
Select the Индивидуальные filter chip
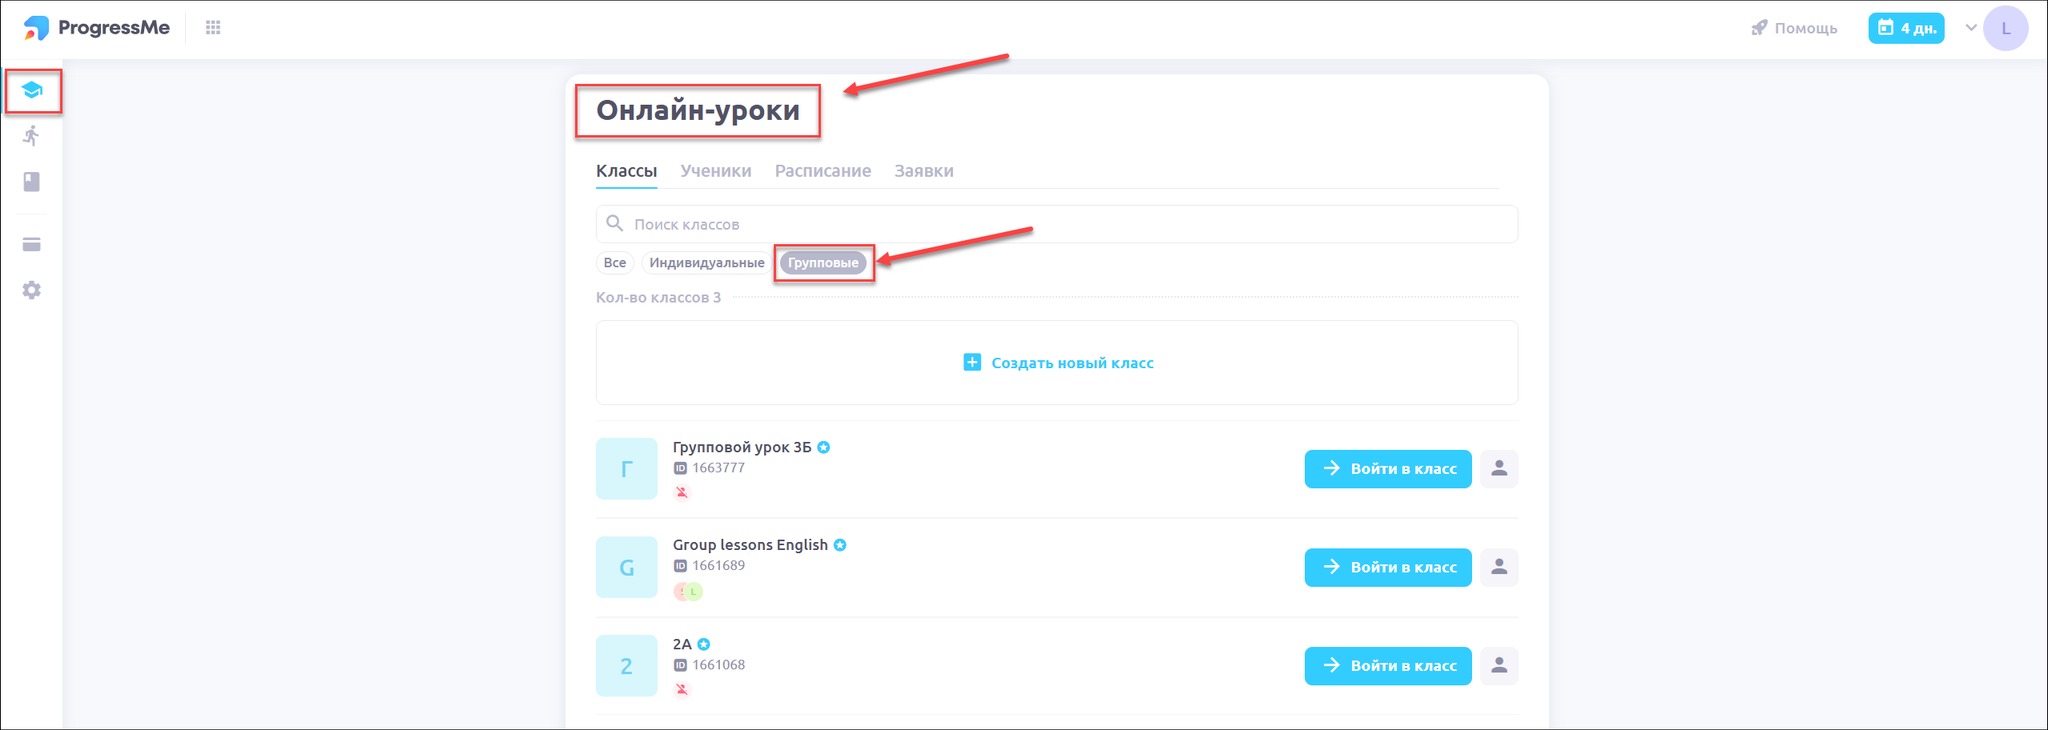point(707,263)
